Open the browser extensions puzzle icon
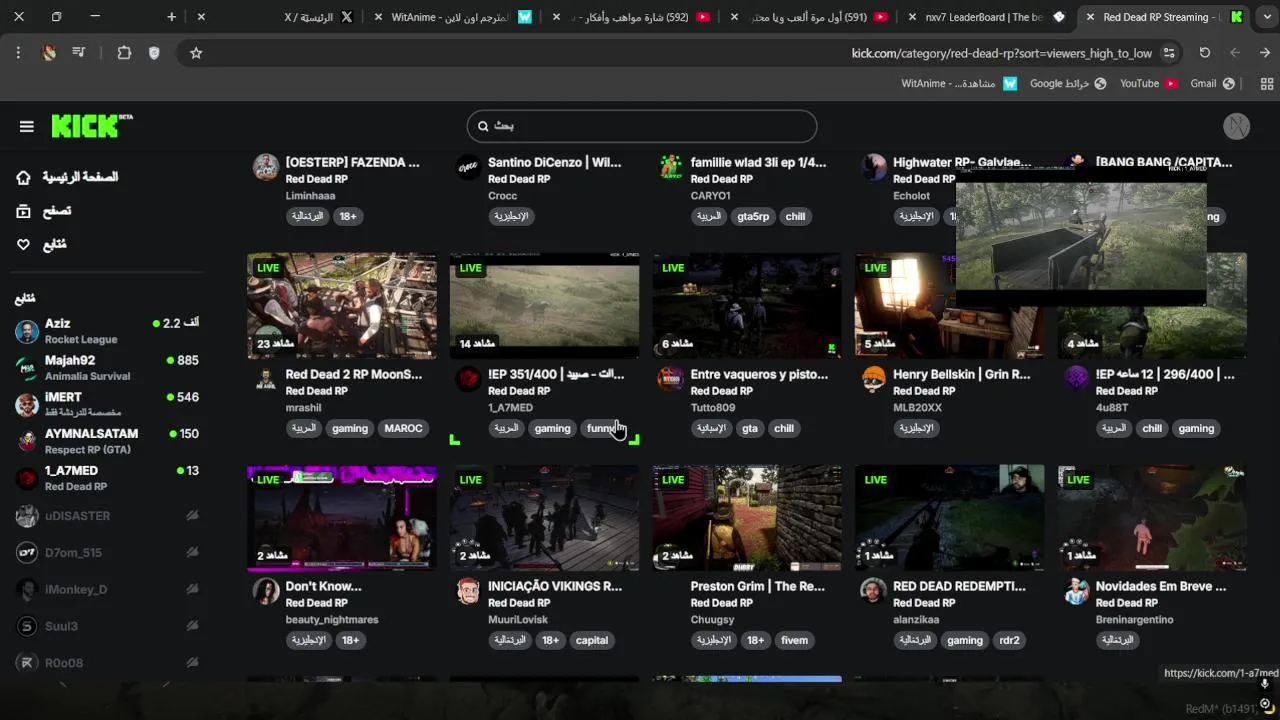The width and height of the screenshot is (1280, 720). point(124,53)
